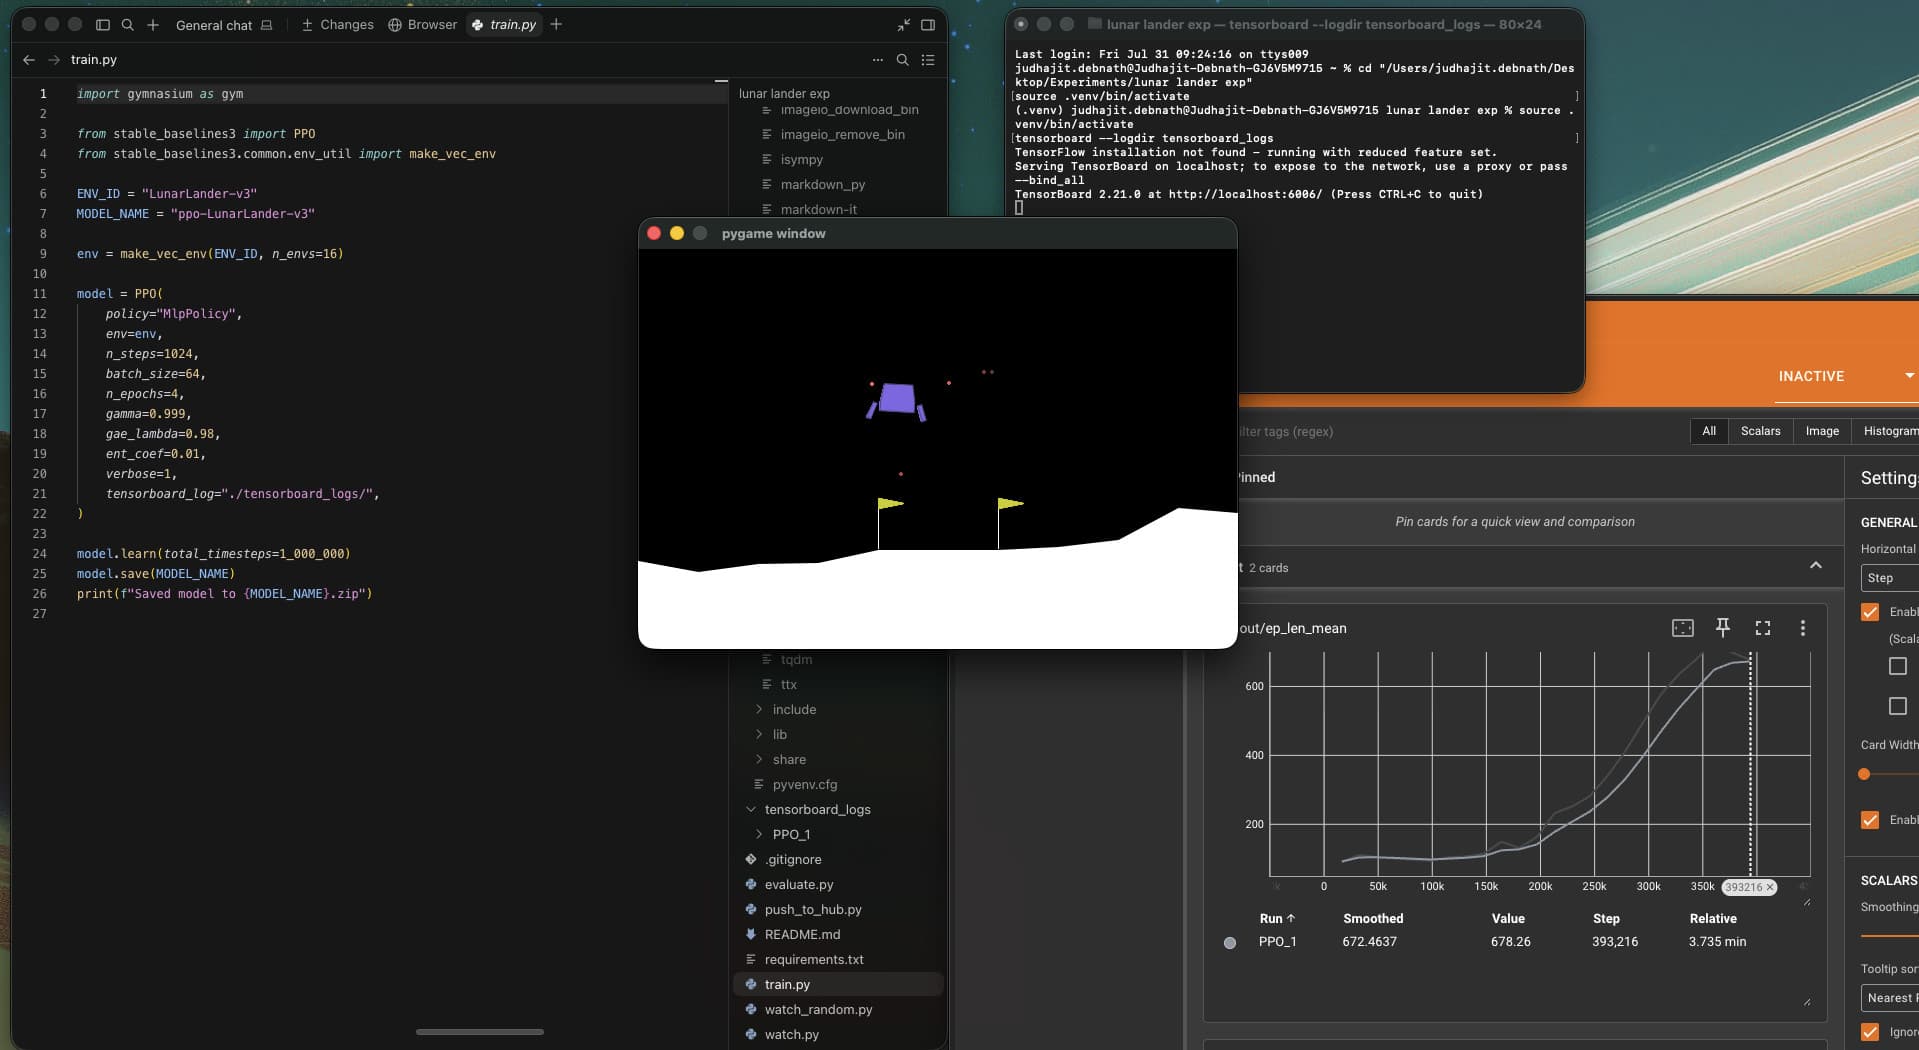Go forward with the right arrow in editor
Screen dimensions: 1919x1050
[54, 60]
